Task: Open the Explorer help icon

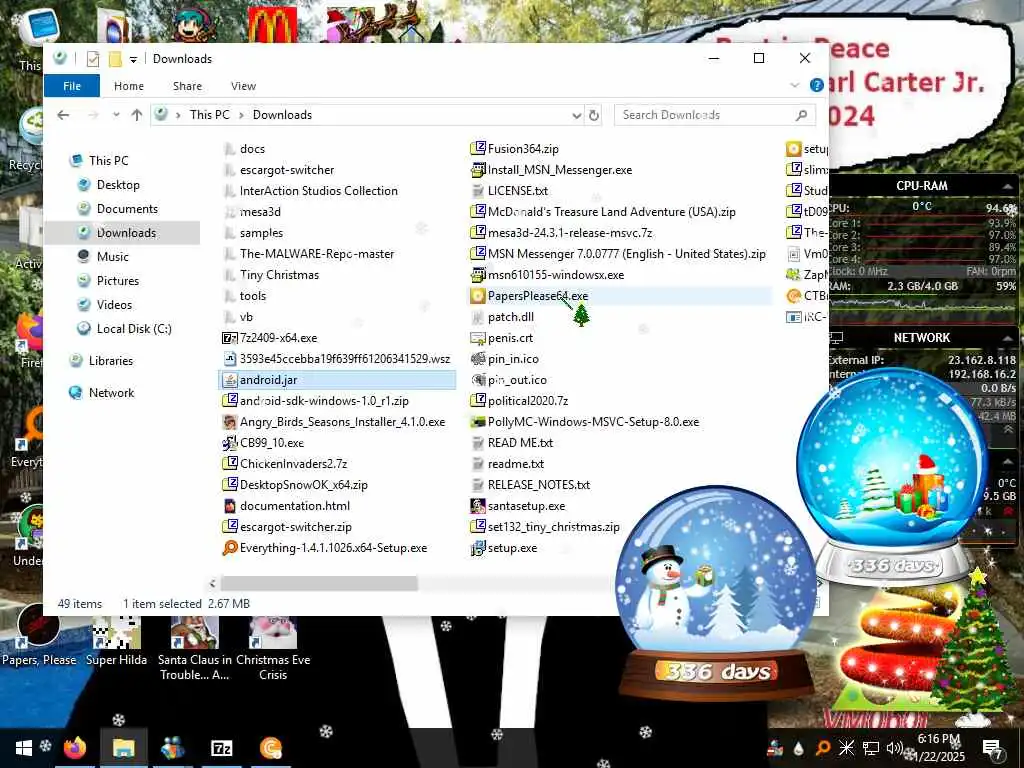Action: click(816, 85)
